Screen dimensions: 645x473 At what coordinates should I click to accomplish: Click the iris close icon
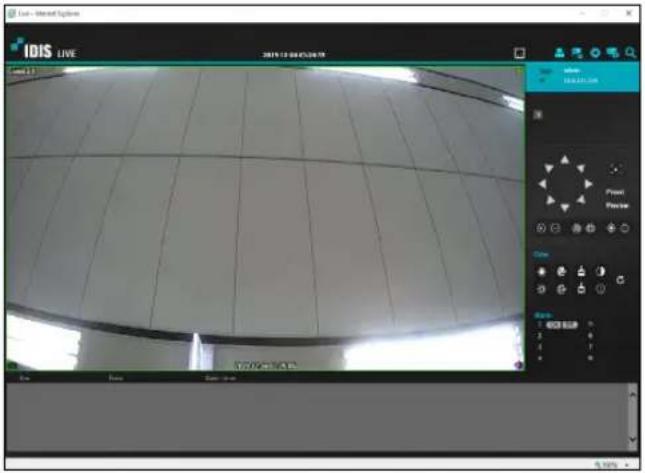point(625,228)
